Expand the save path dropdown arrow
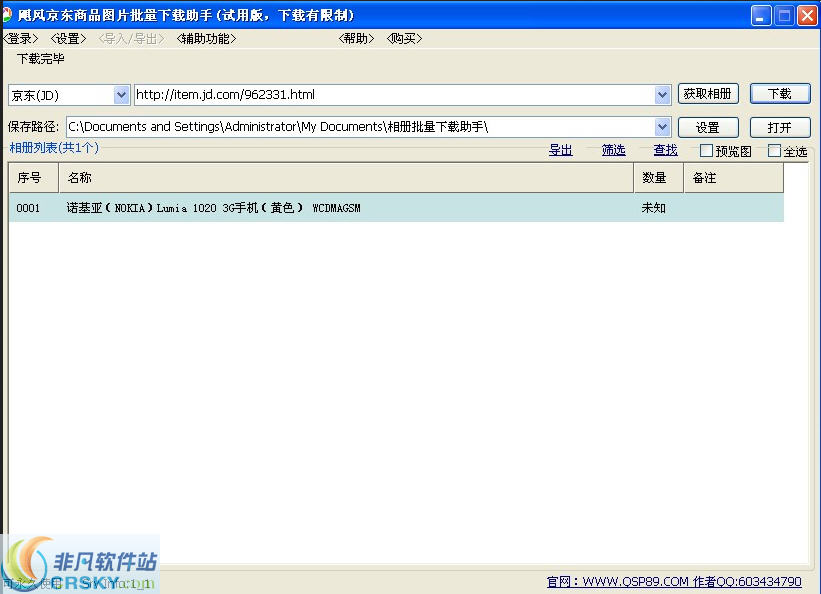 pyautogui.click(x=662, y=127)
